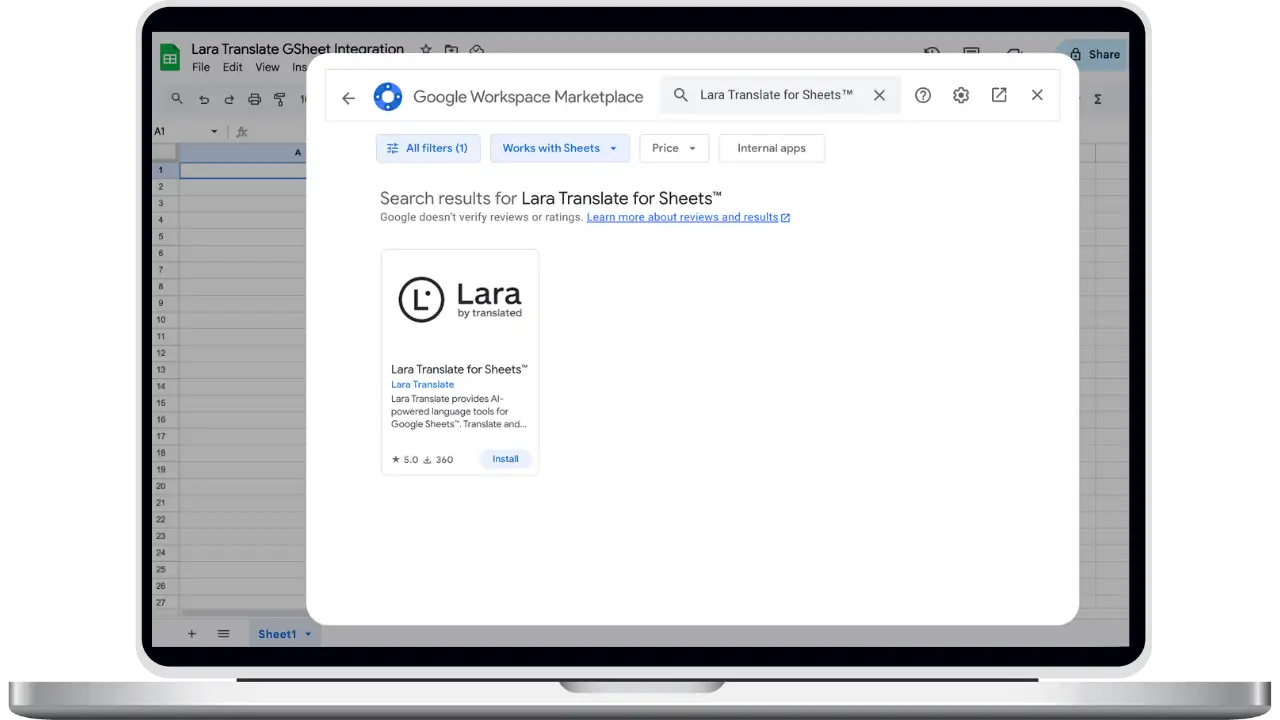Star the Lara Translate GSheet Integration spreadsheet
This screenshot has width=1280, height=720.
pyautogui.click(x=425, y=48)
